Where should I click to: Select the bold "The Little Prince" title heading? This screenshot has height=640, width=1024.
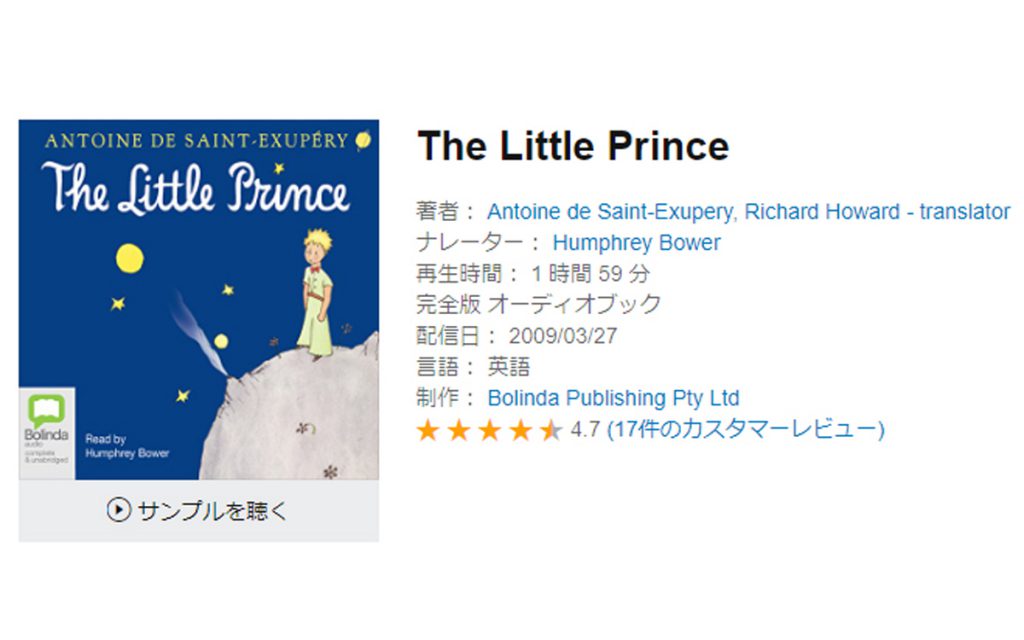573,147
